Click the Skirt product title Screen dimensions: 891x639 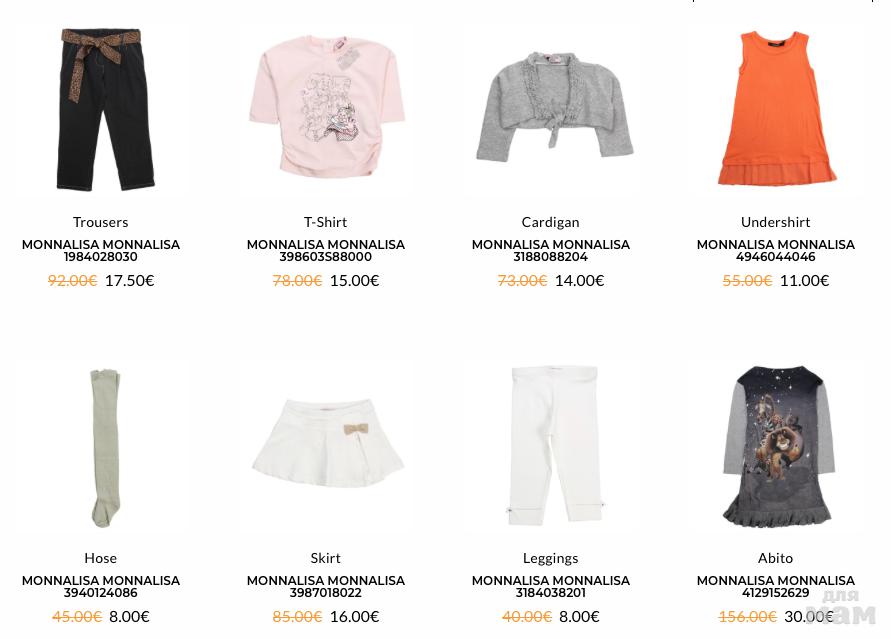coord(326,558)
